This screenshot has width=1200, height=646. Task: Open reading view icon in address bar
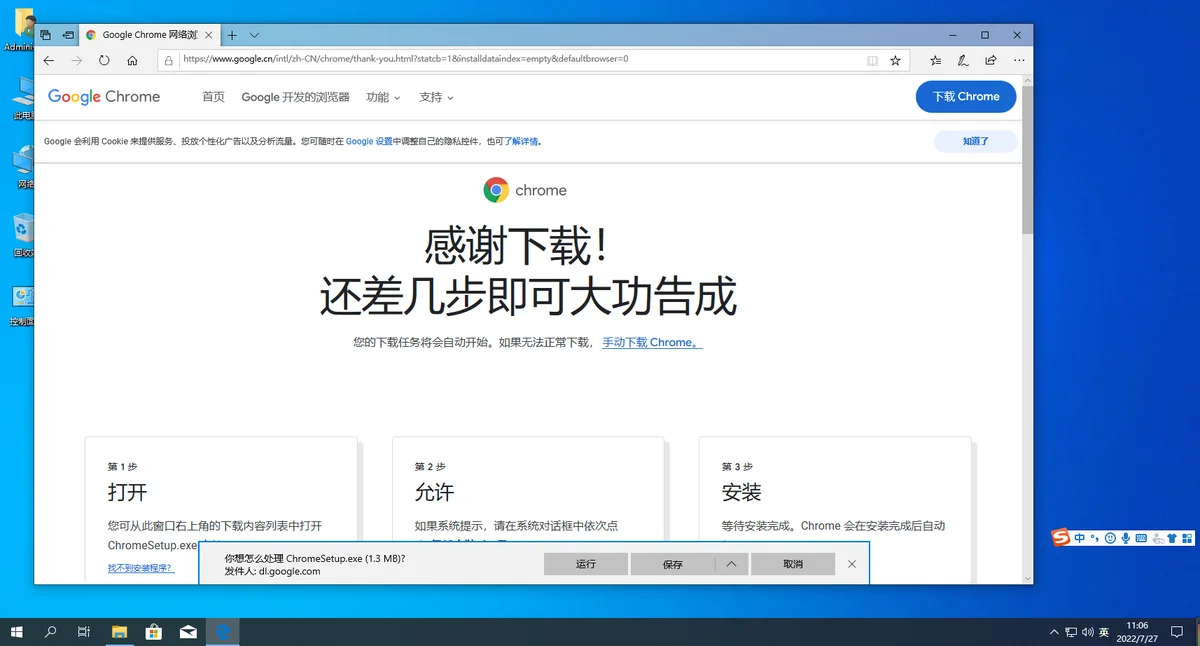click(x=872, y=60)
